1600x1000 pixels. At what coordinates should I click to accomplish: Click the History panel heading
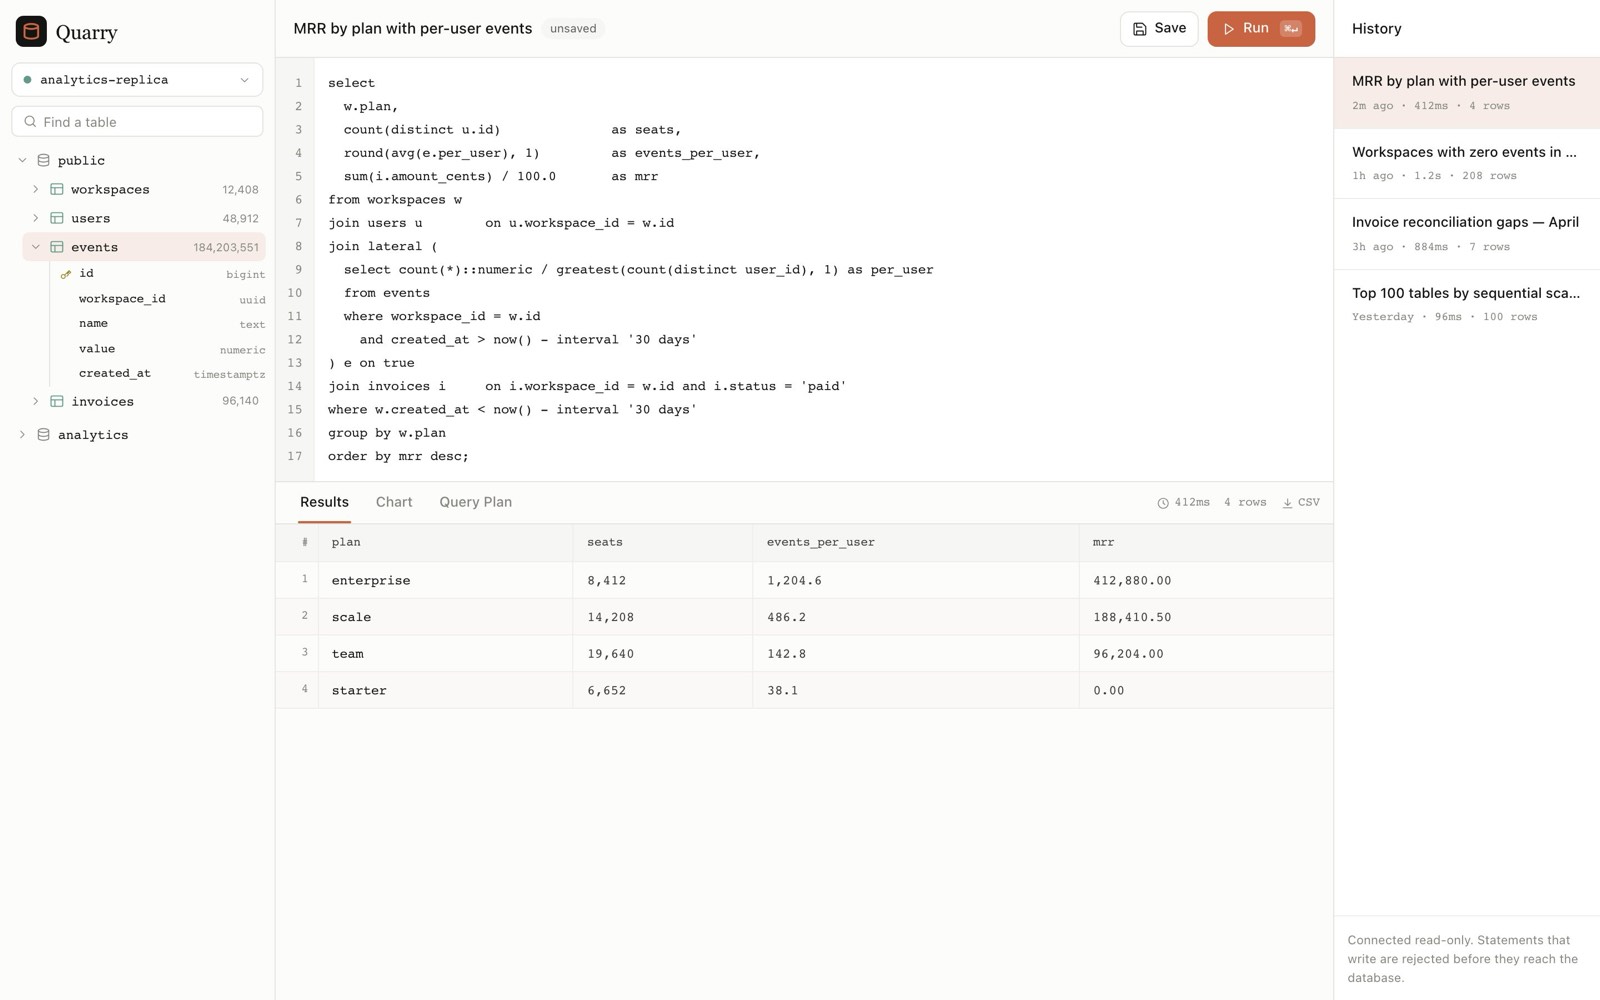click(x=1376, y=29)
